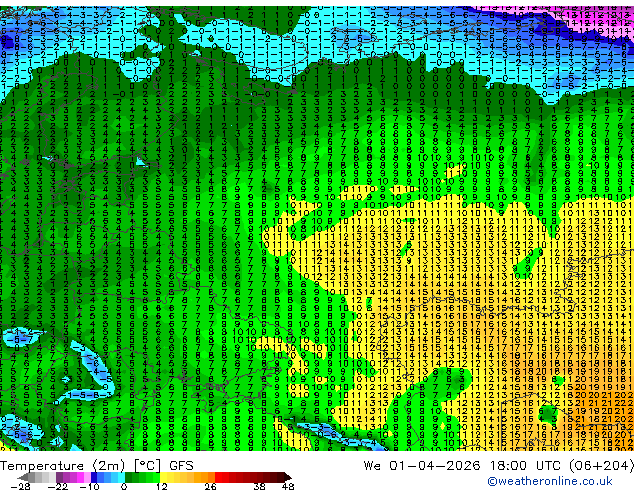Click the "(06+204)" forecast run label
634x490 pixels.
[602, 466]
